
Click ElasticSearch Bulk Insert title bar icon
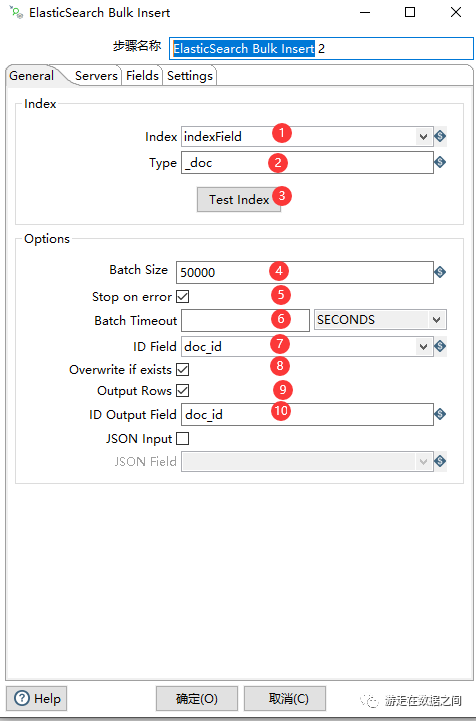coord(16,12)
